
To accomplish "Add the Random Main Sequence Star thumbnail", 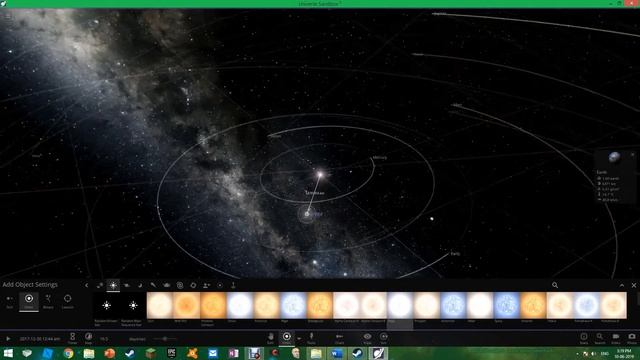I will [133, 305].
